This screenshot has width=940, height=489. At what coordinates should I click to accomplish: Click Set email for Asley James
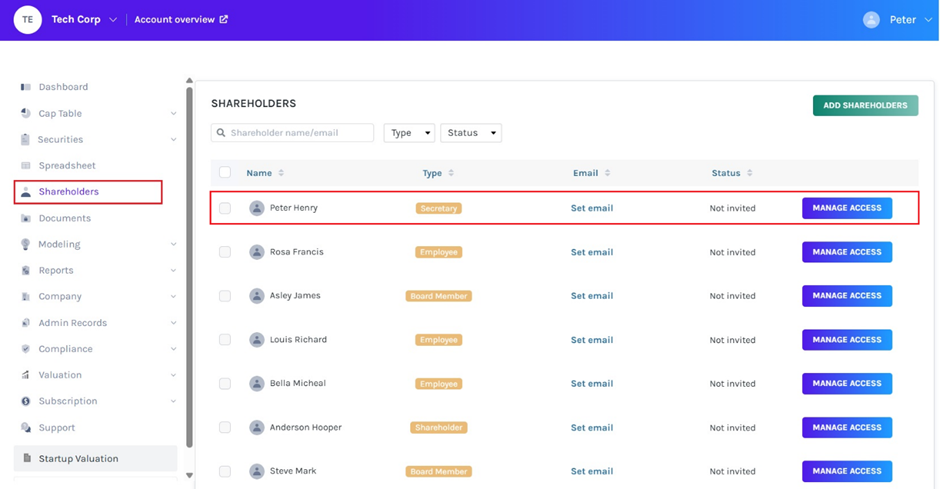tap(591, 296)
